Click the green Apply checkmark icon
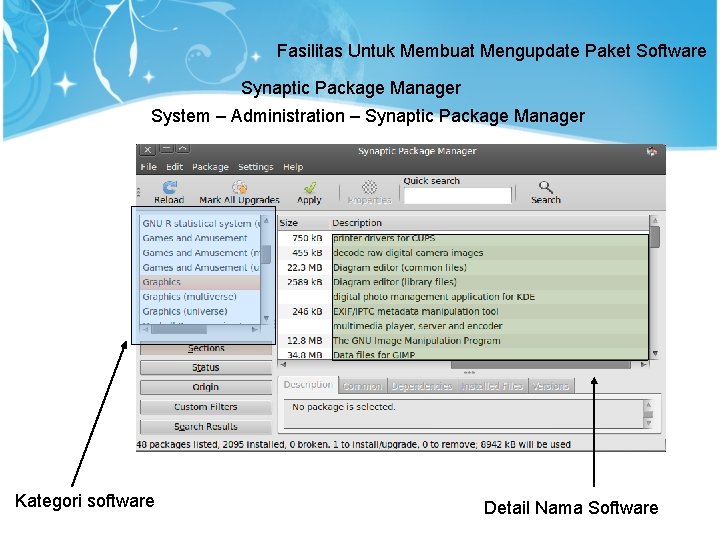The width and height of the screenshot is (720, 540). [x=309, y=187]
